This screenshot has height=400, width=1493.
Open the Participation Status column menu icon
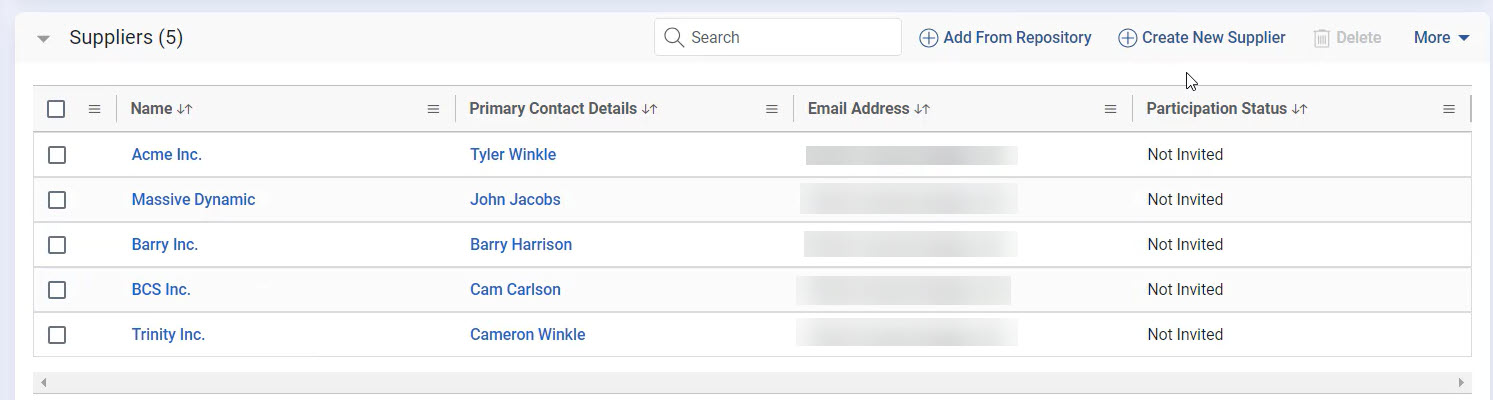[1448, 109]
